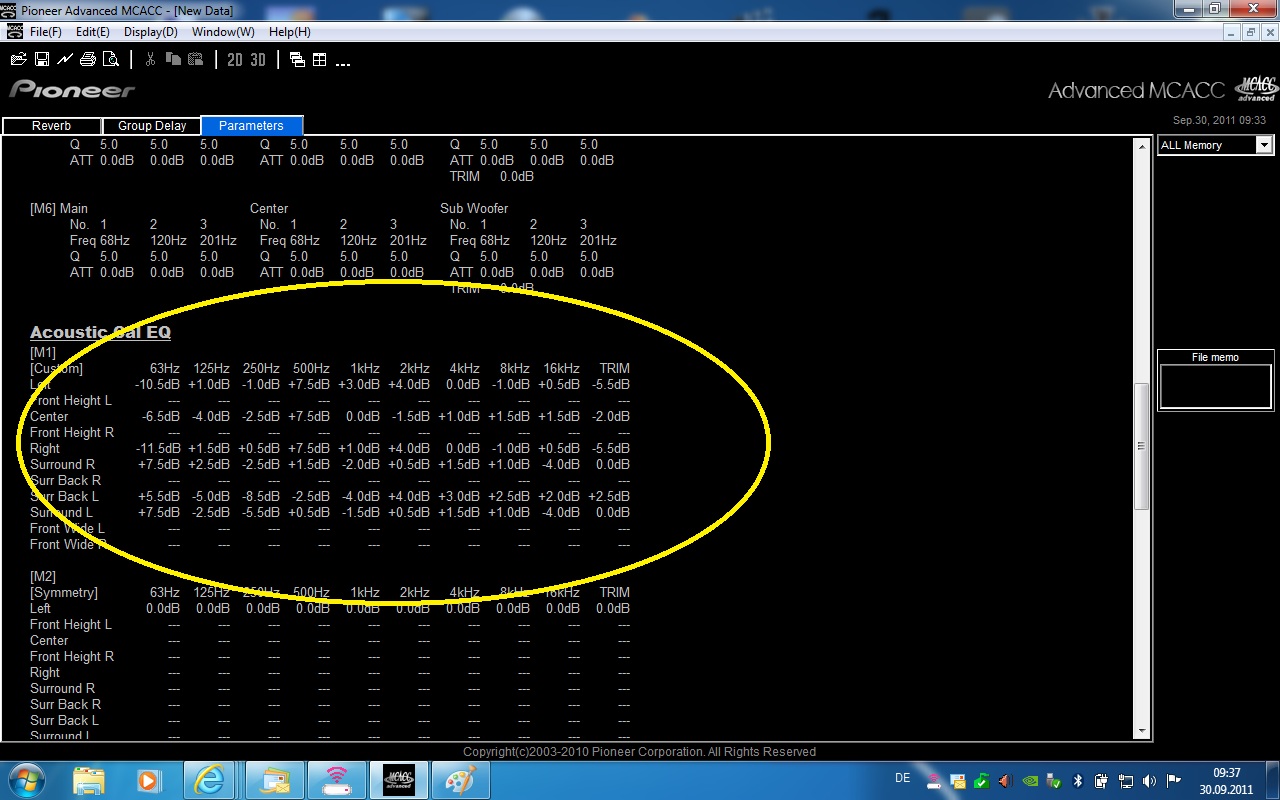Open the File(F) menu

pos(45,32)
